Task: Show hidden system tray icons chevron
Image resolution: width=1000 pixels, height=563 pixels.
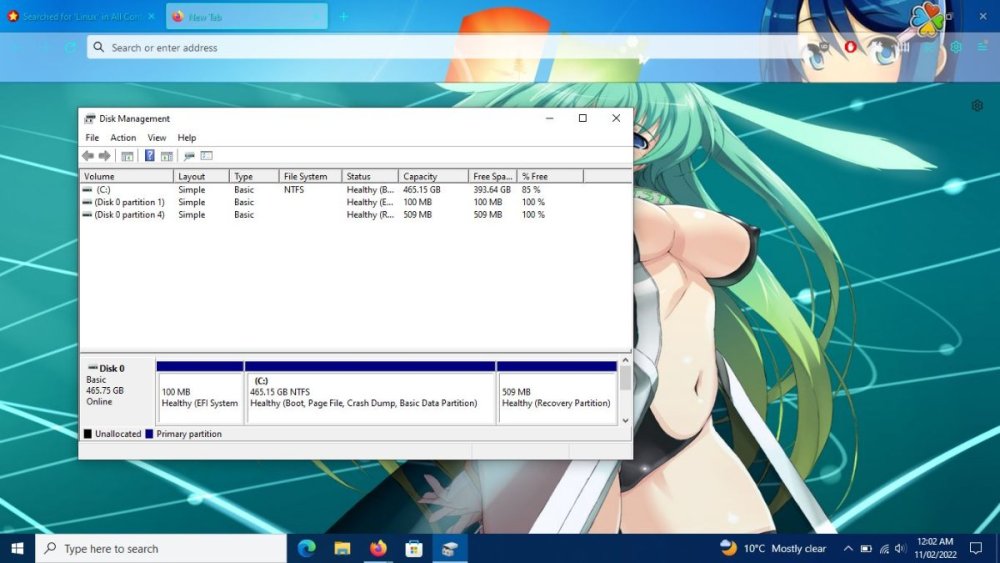Action: point(848,549)
